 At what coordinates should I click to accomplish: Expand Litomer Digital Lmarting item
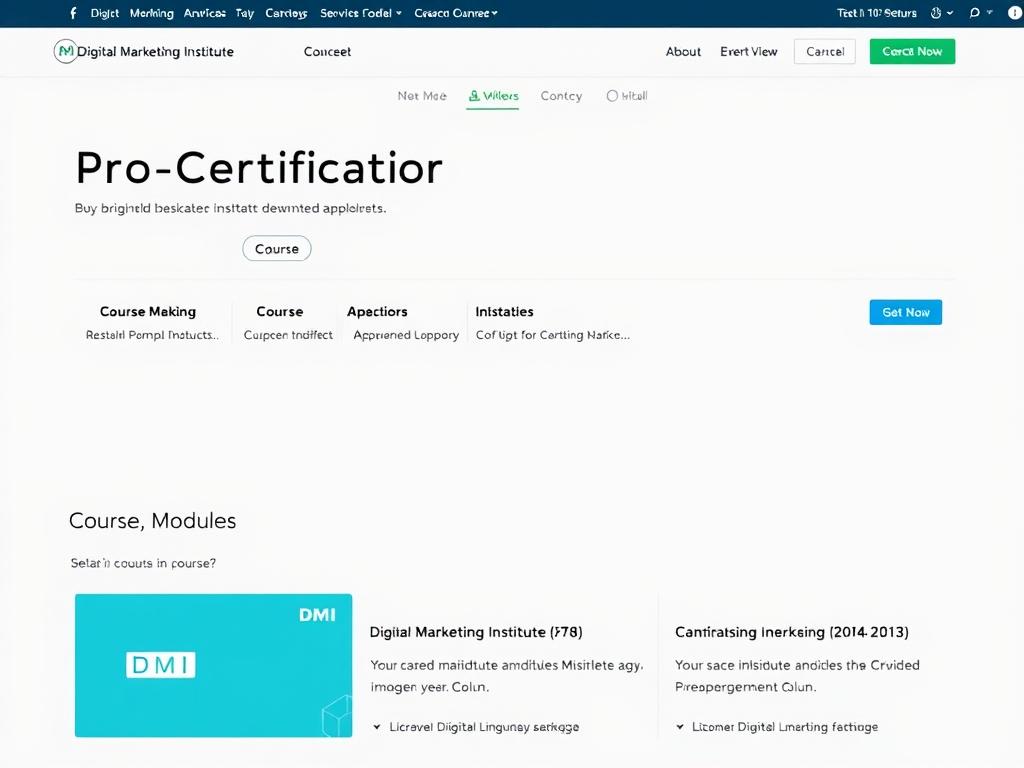point(680,727)
